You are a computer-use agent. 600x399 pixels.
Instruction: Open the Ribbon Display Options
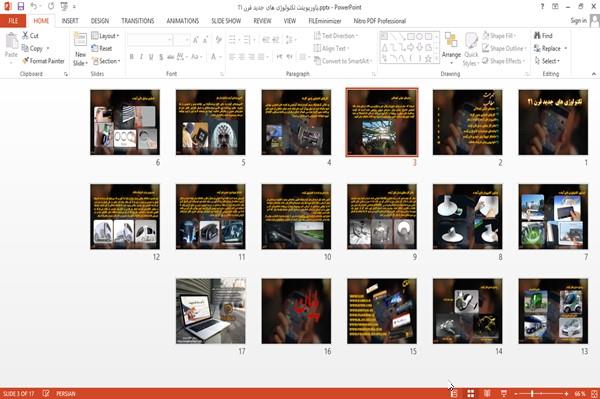click(x=555, y=7)
